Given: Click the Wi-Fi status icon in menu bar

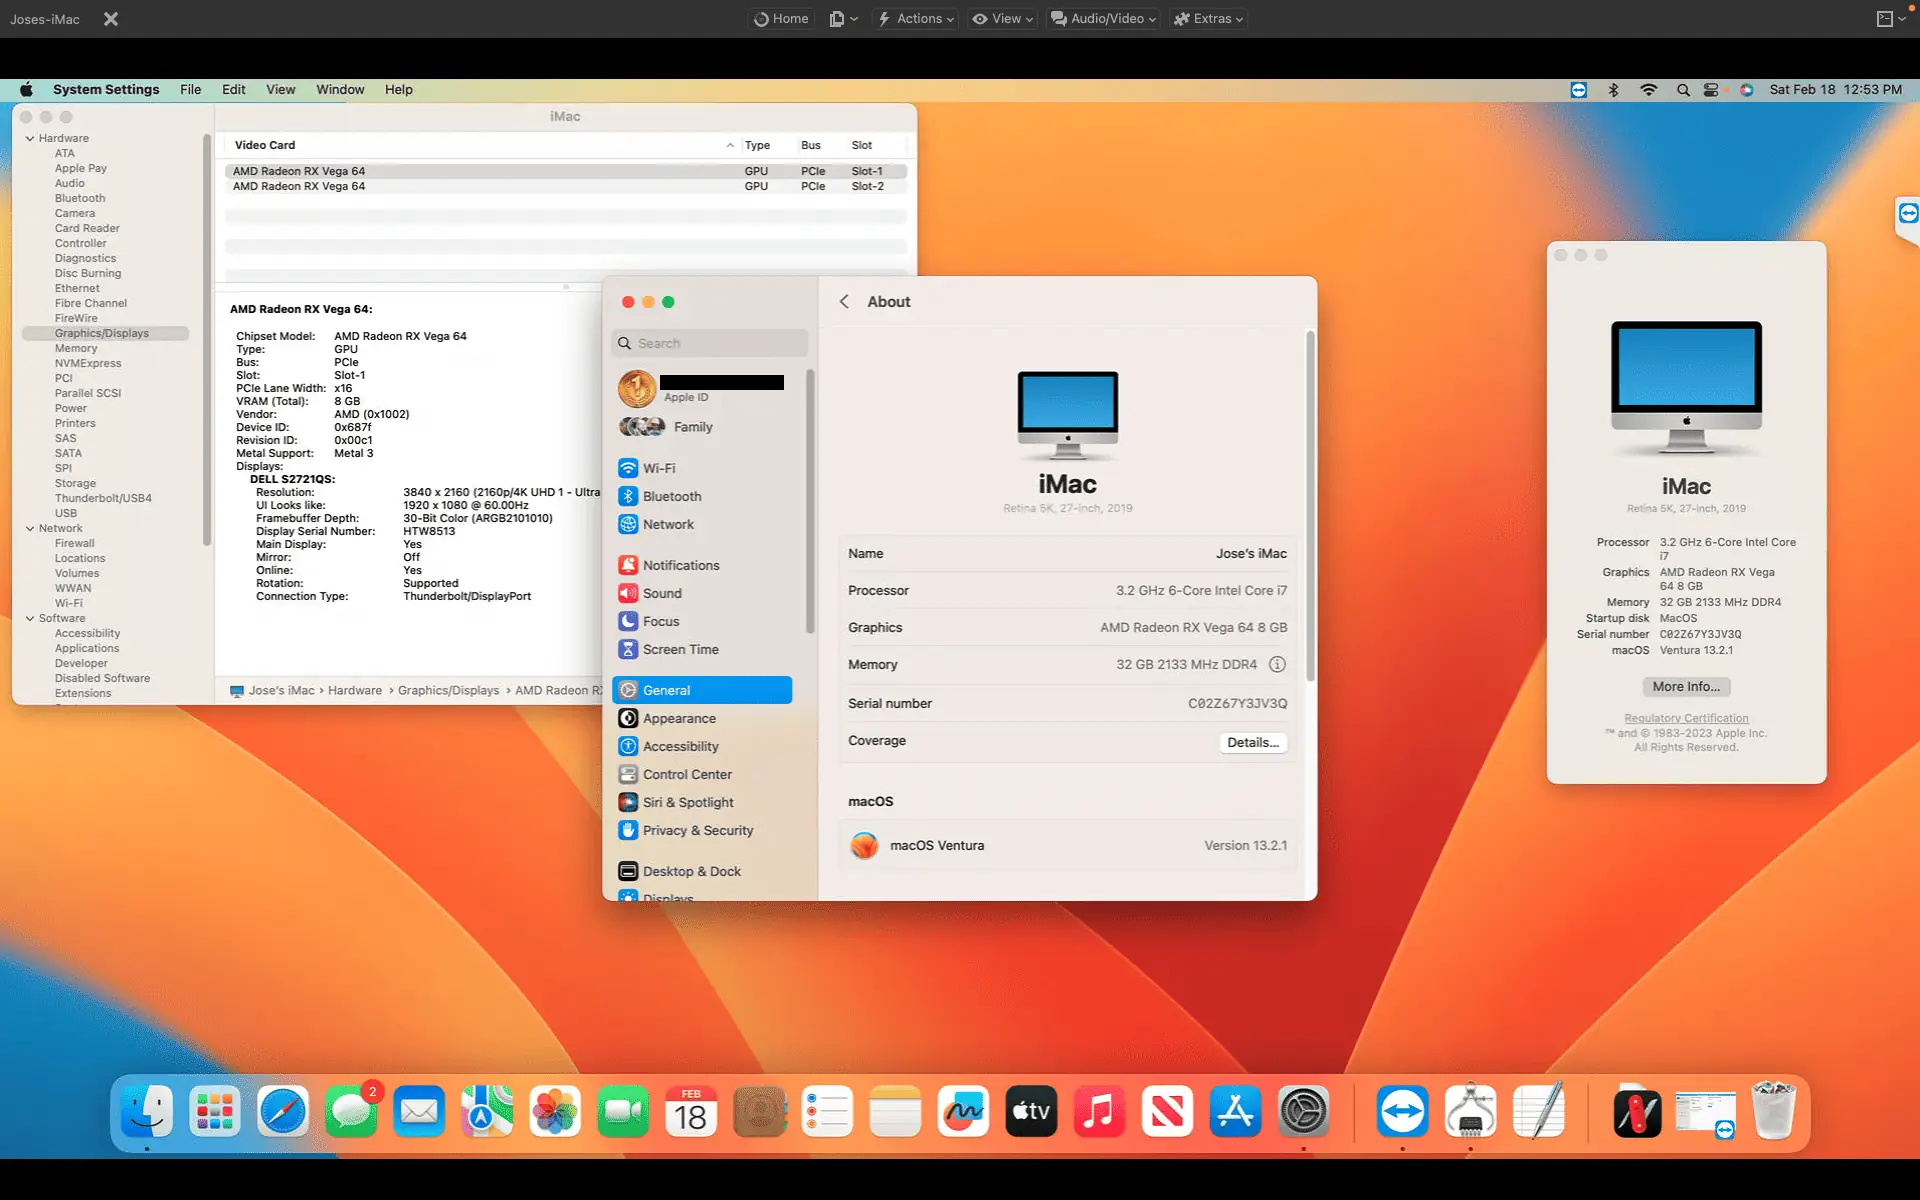Looking at the screenshot, I should [1648, 90].
